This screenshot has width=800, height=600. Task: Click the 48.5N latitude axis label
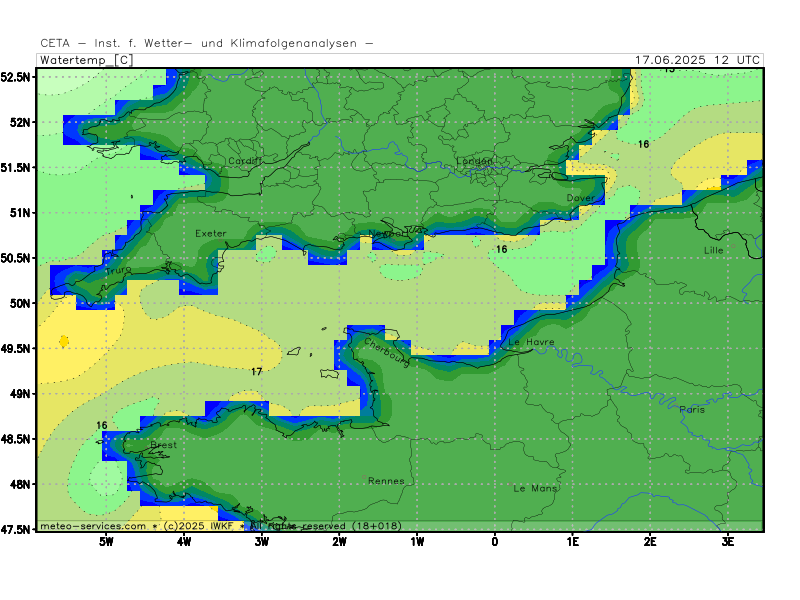coord(15,439)
